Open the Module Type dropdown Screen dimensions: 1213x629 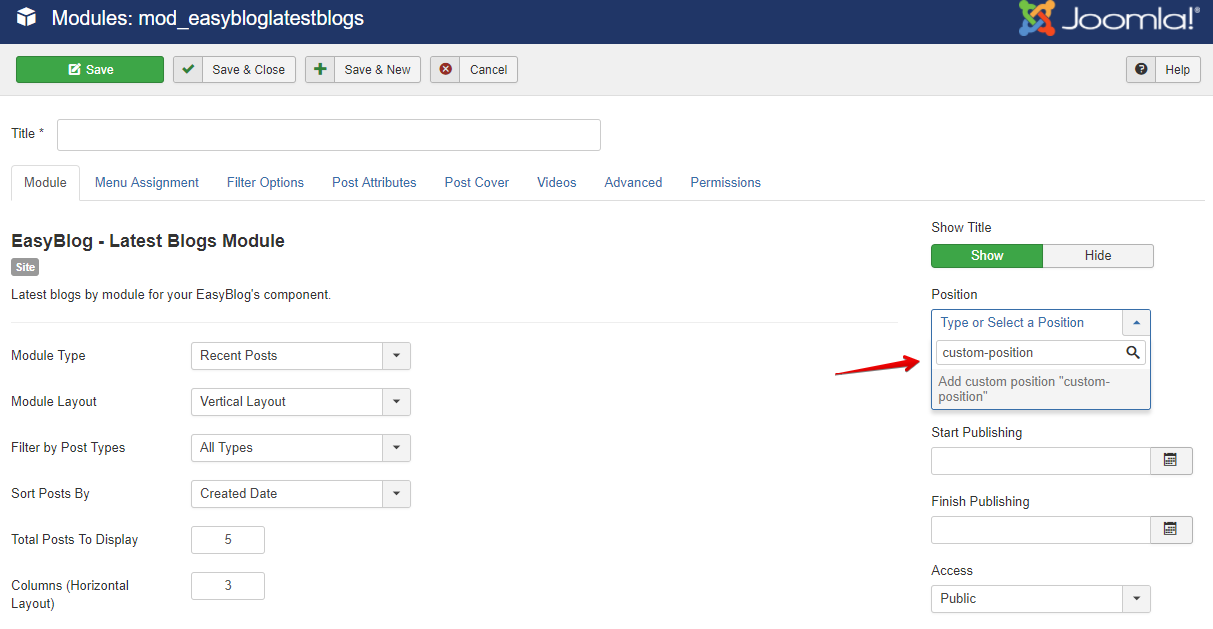click(x=301, y=356)
